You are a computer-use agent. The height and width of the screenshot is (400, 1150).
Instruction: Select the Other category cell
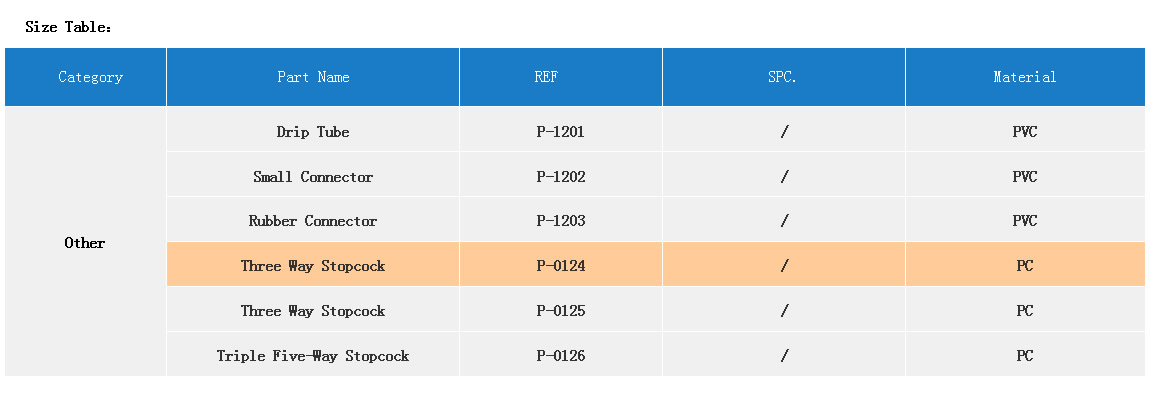click(x=85, y=243)
